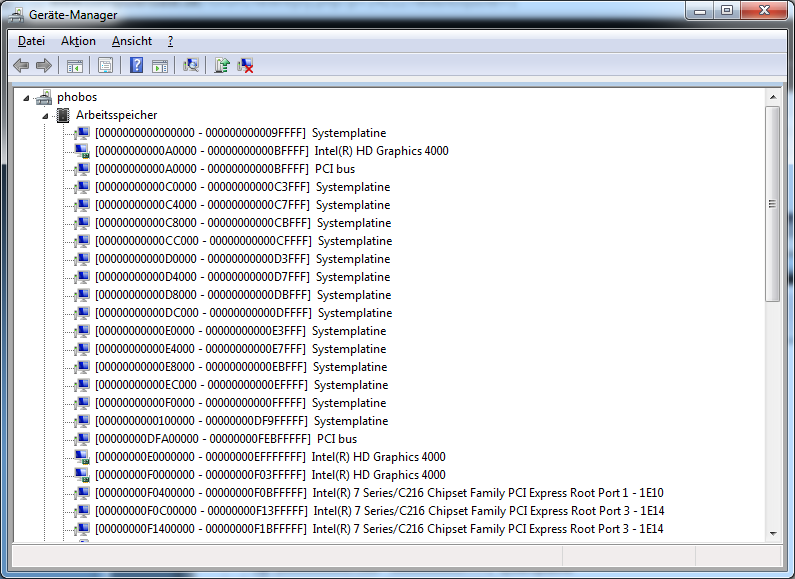The image size is (795, 579).
Task: Open the Datei menu
Action: 31,41
